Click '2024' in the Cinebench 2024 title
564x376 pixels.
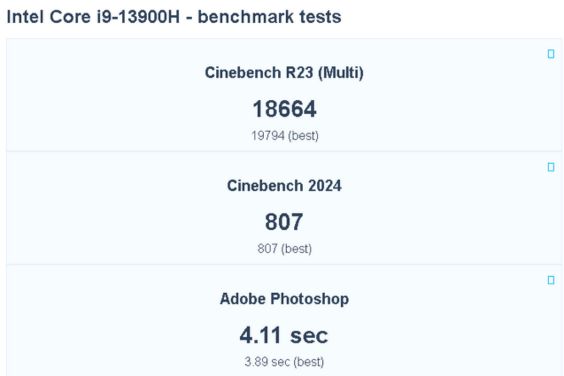(325, 186)
